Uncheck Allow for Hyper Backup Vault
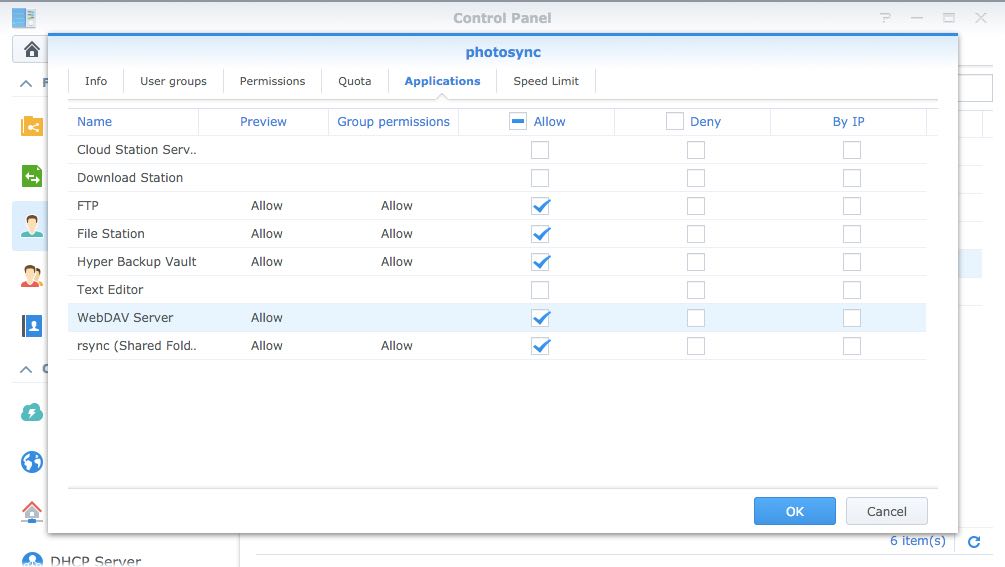This screenshot has width=1005, height=567. coord(540,262)
